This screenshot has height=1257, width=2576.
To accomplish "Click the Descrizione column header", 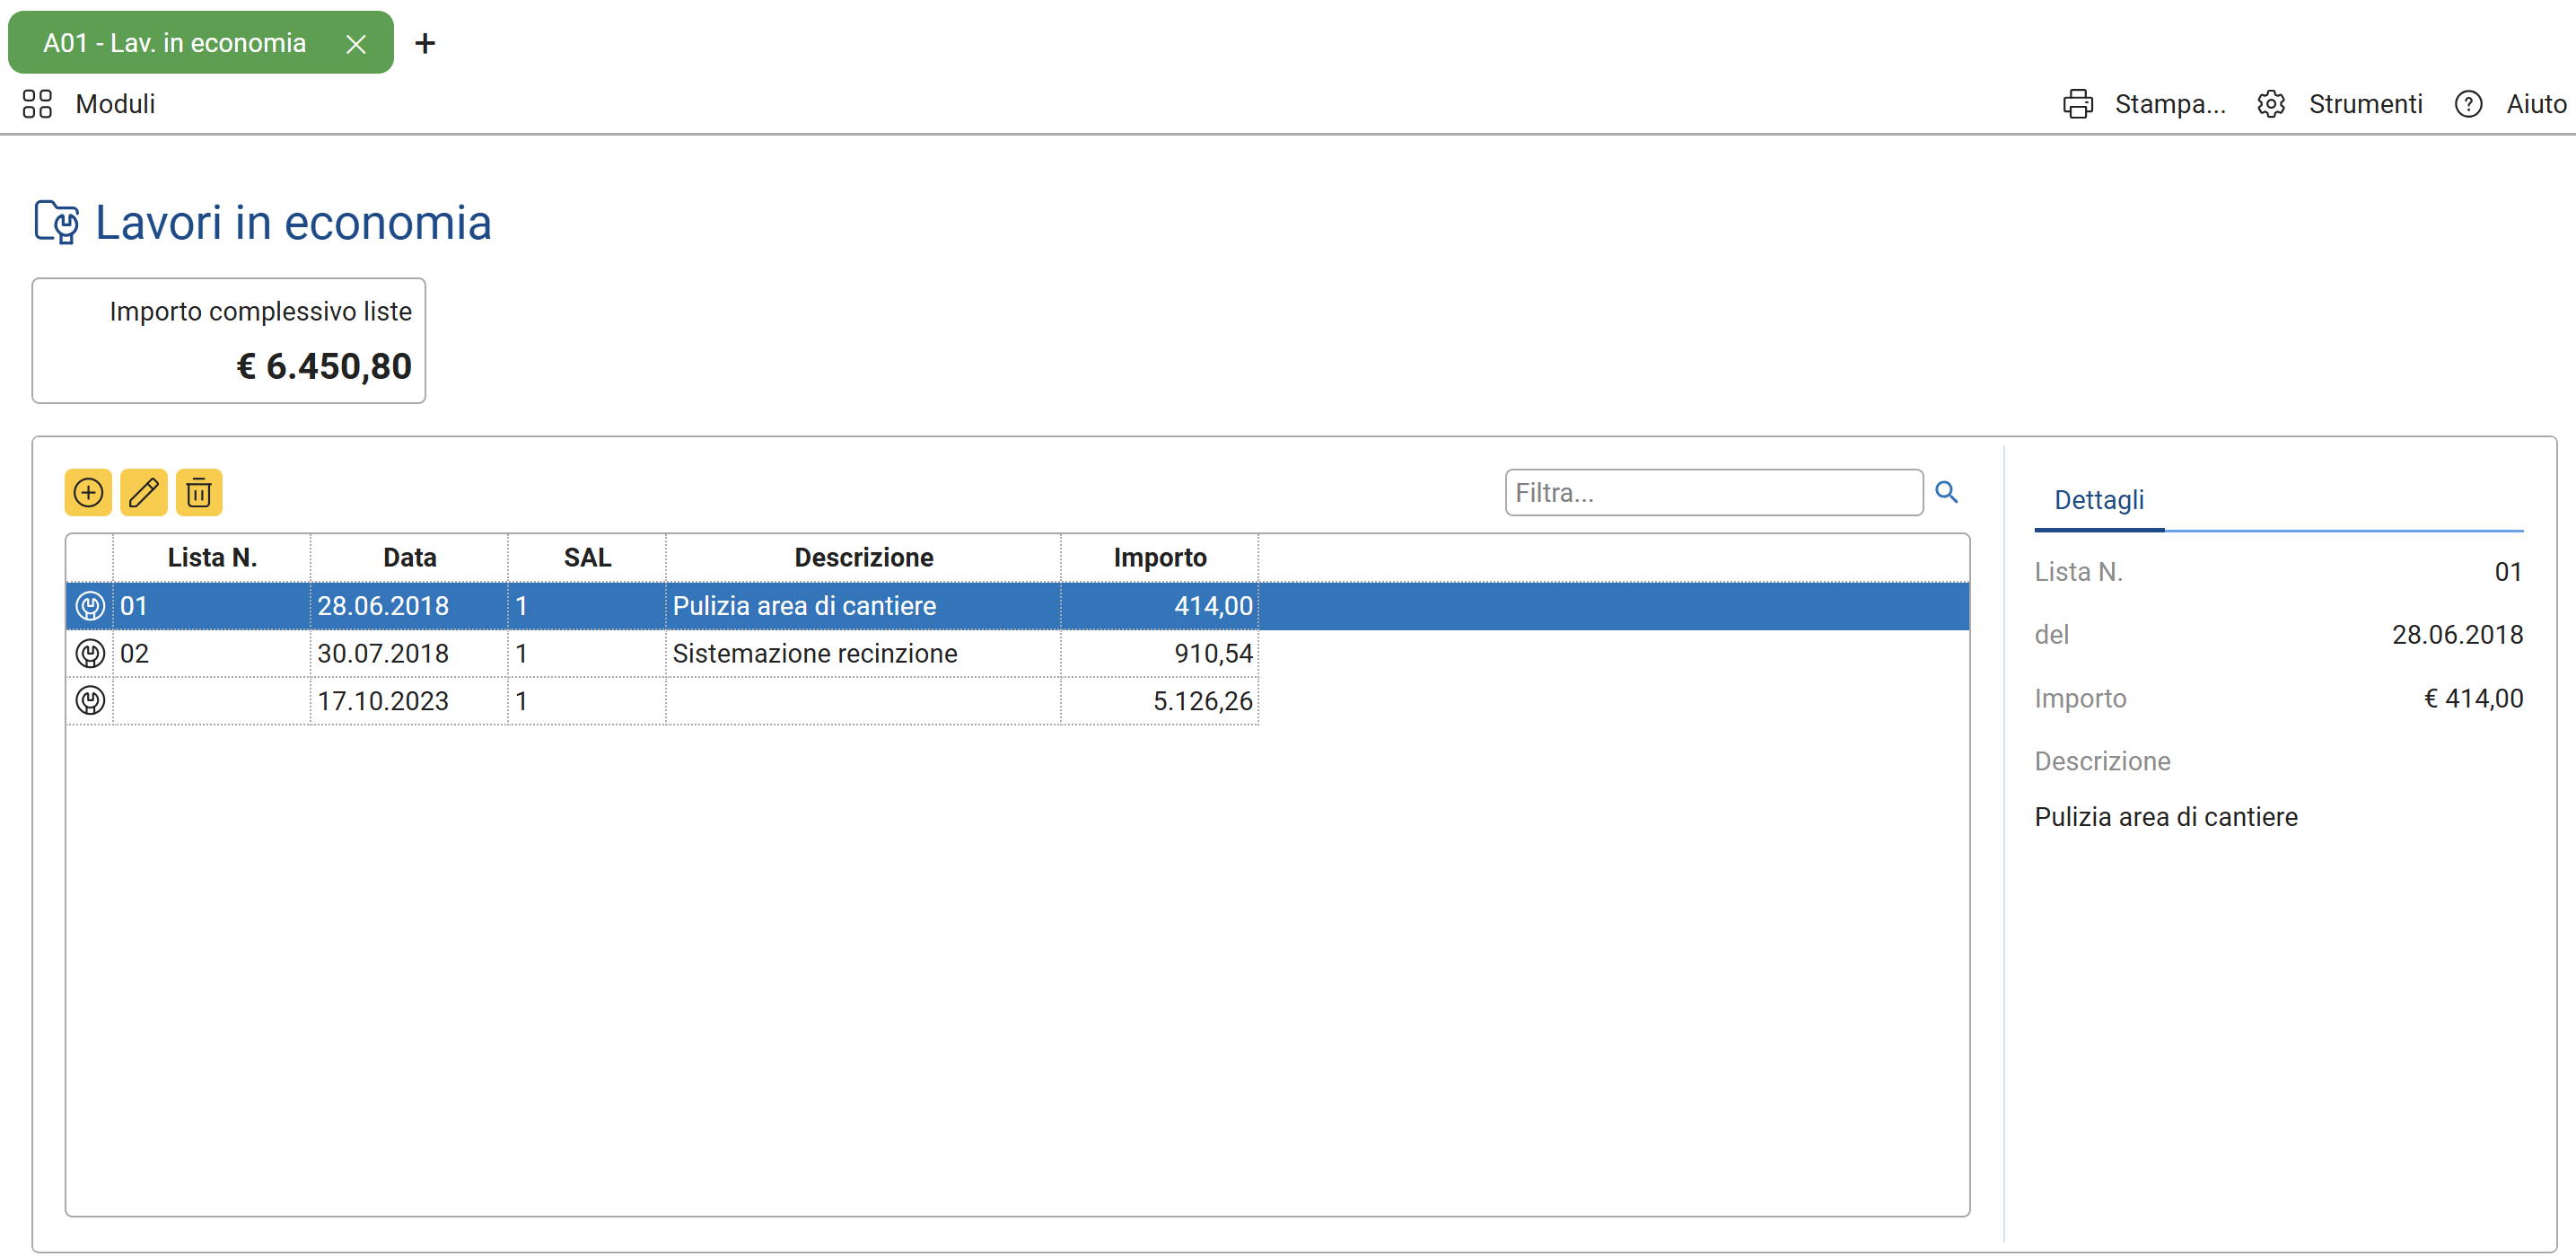I will pos(863,558).
